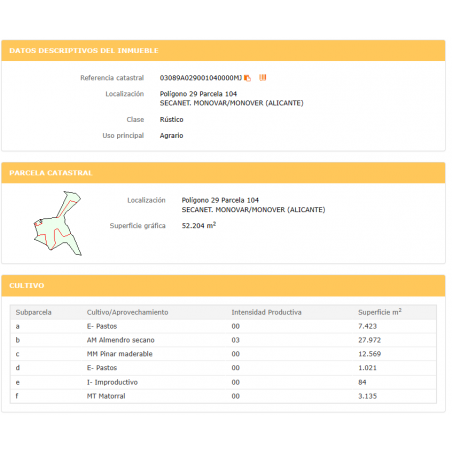Click subparcela letter 'f'
This screenshot has width=452, height=452.
coord(17,396)
